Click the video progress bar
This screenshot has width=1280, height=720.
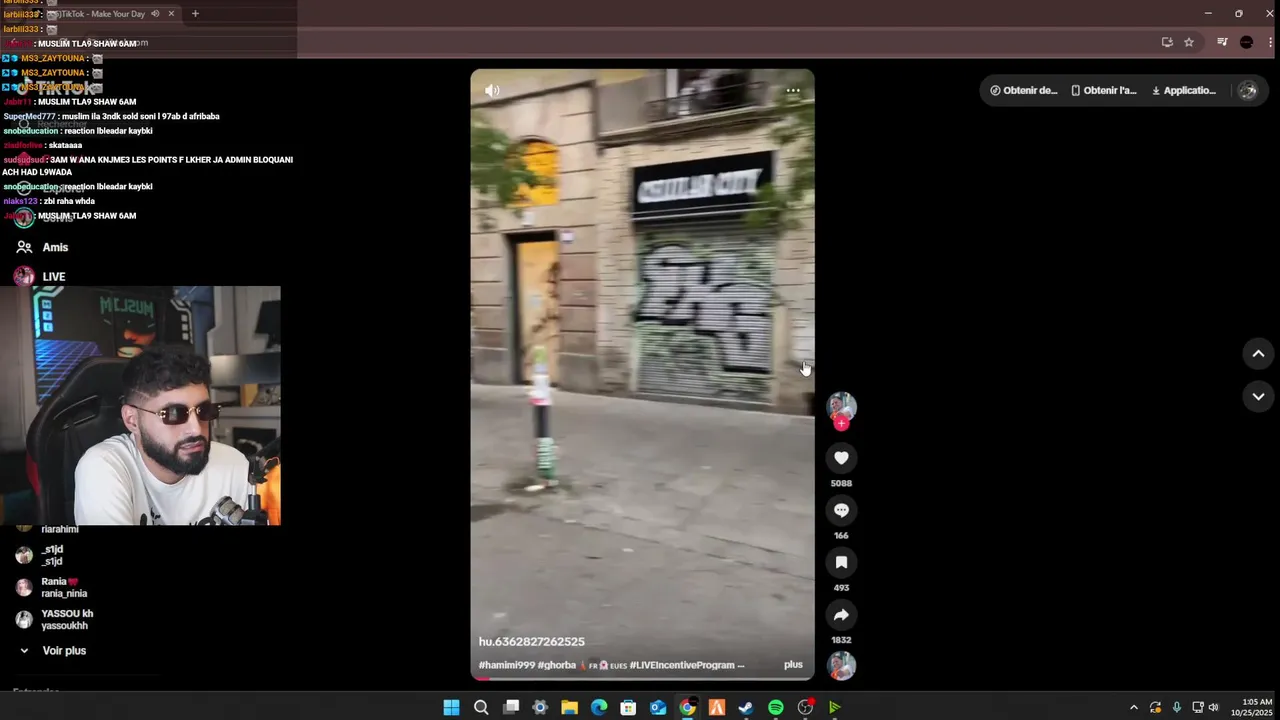(x=642, y=678)
